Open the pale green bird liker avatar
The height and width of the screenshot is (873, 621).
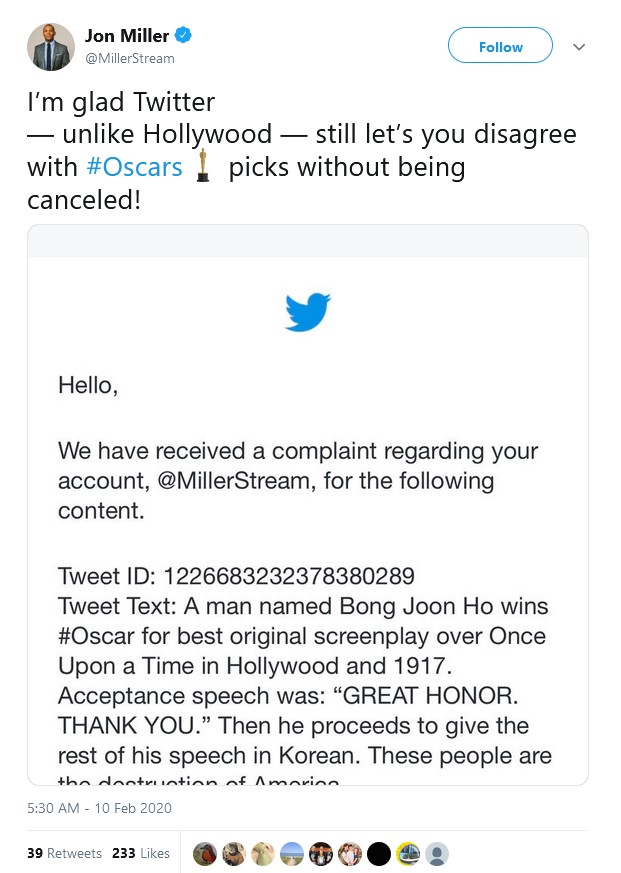tap(263, 854)
